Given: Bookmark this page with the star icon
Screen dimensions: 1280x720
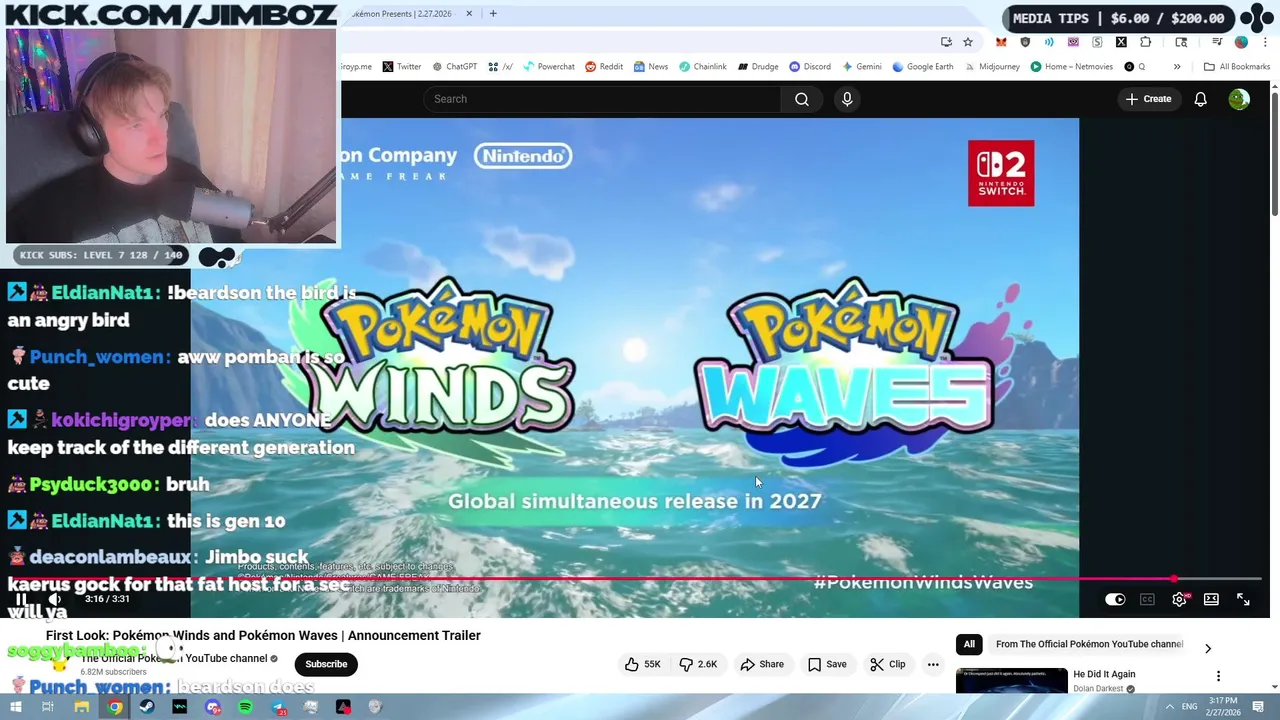Looking at the screenshot, I should (968, 42).
